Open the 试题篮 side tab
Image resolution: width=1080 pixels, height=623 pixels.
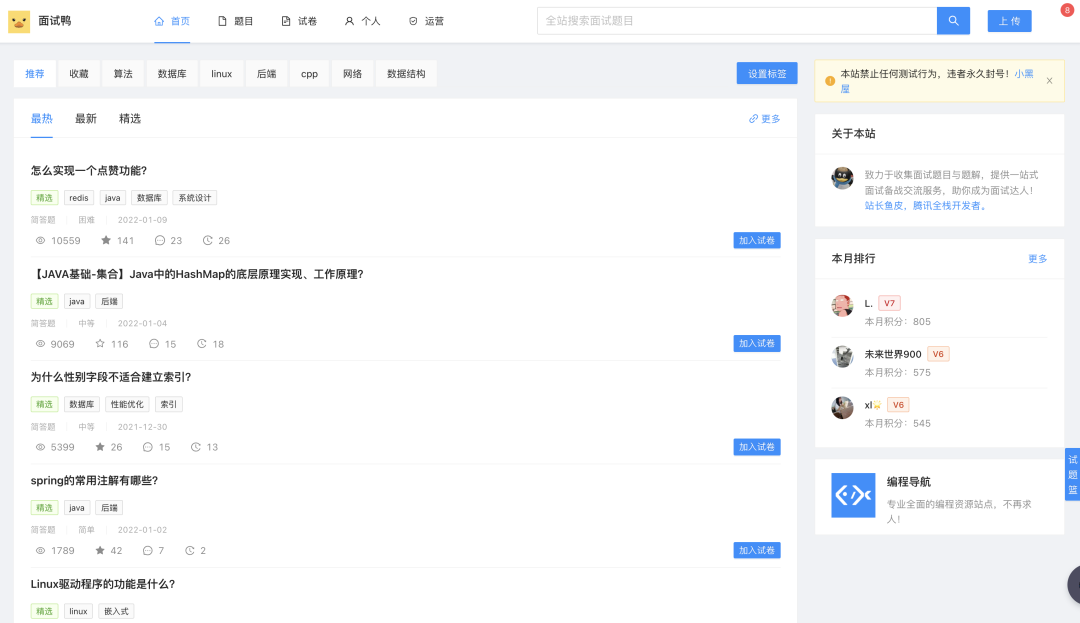click(x=1072, y=474)
